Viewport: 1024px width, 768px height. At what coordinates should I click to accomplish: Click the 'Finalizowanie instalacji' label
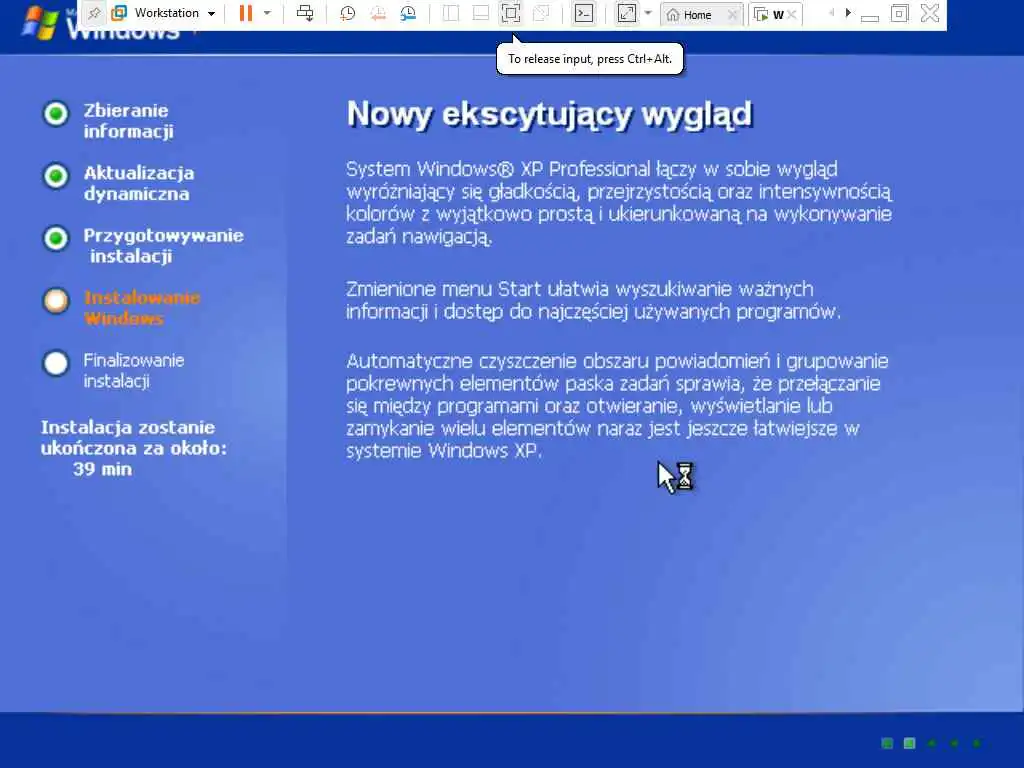pyautogui.click(x=134, y=370)
